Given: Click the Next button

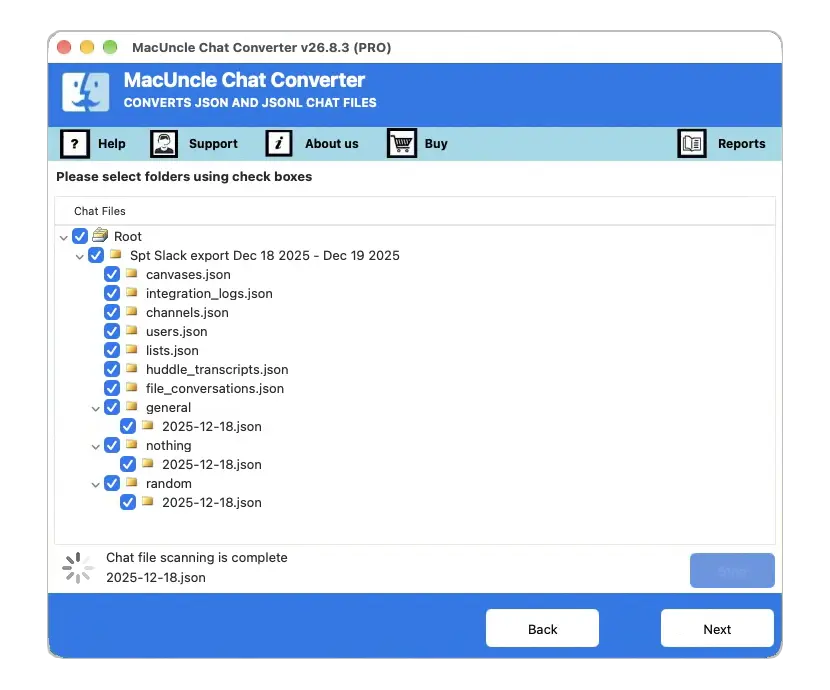Looking at the screenshot, I should tap(717, 628).
